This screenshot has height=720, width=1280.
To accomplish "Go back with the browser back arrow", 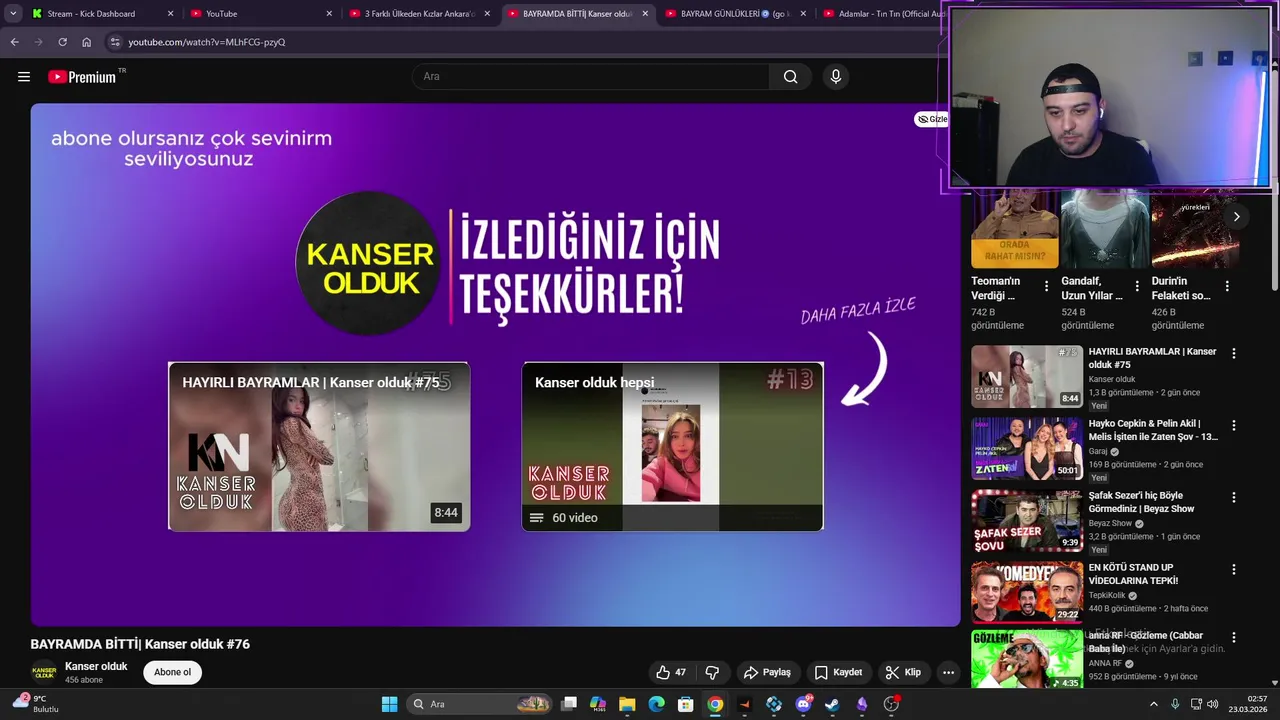I will (14, 42).
